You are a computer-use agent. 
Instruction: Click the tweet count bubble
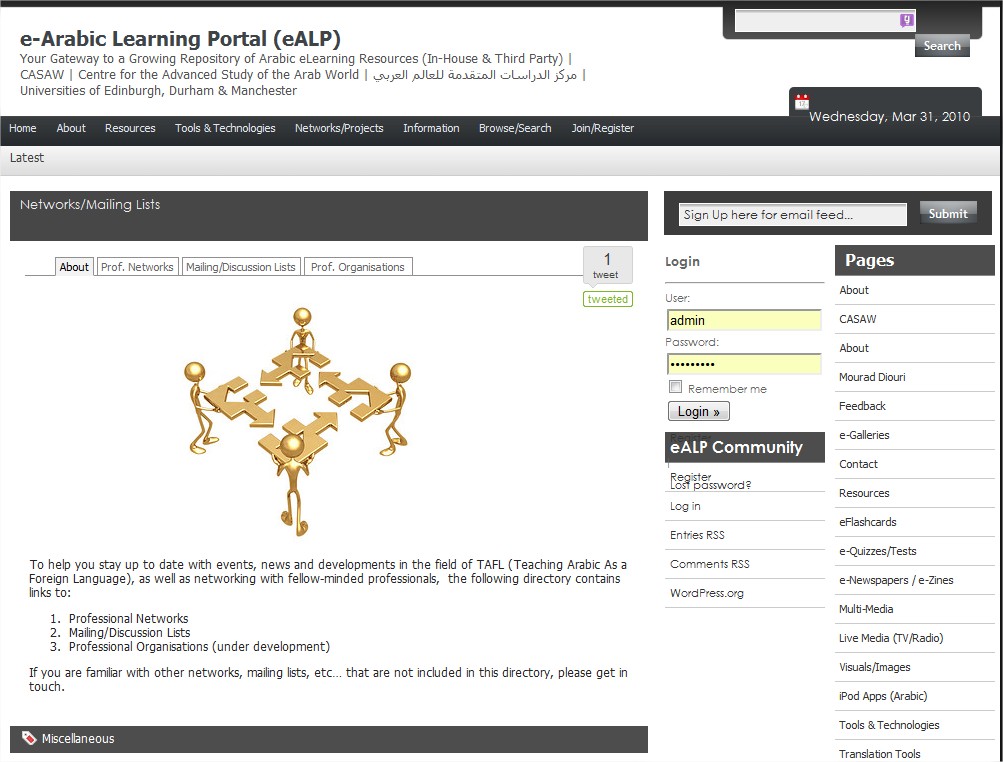[606, 265]
